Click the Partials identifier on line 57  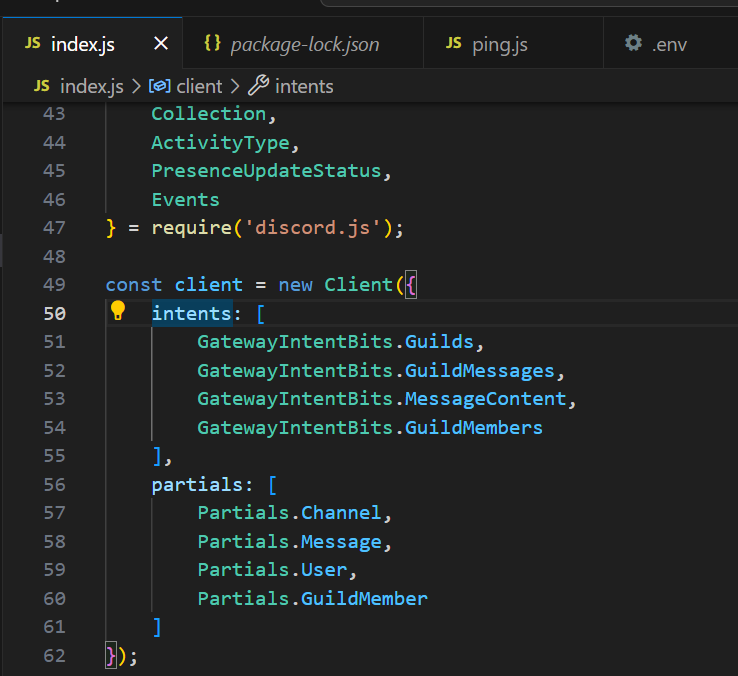(x=243, y=513)
